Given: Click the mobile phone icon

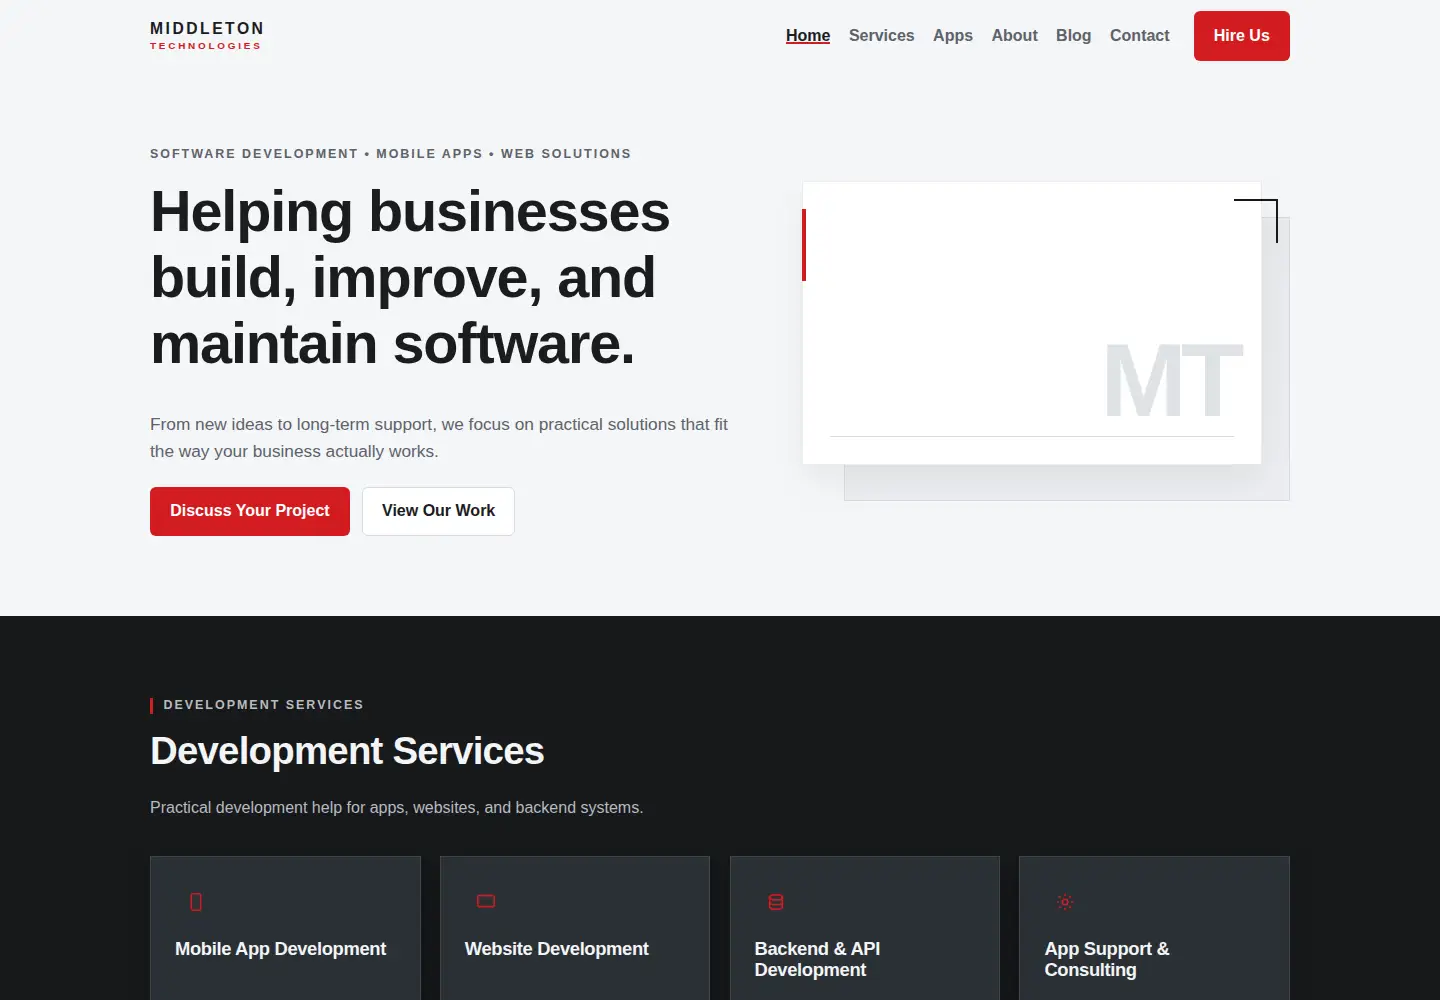Looking at the screenshot, I should point(196,902).
